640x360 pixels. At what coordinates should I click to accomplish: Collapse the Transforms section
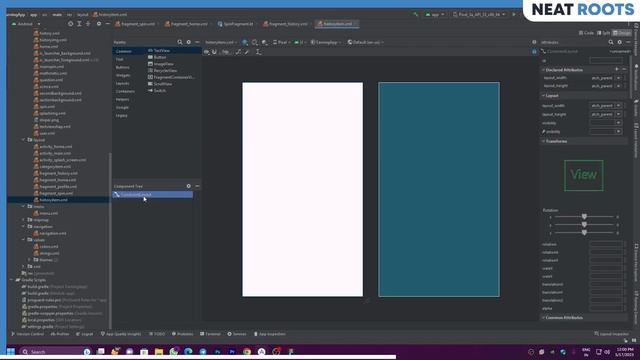click(544, 141)
